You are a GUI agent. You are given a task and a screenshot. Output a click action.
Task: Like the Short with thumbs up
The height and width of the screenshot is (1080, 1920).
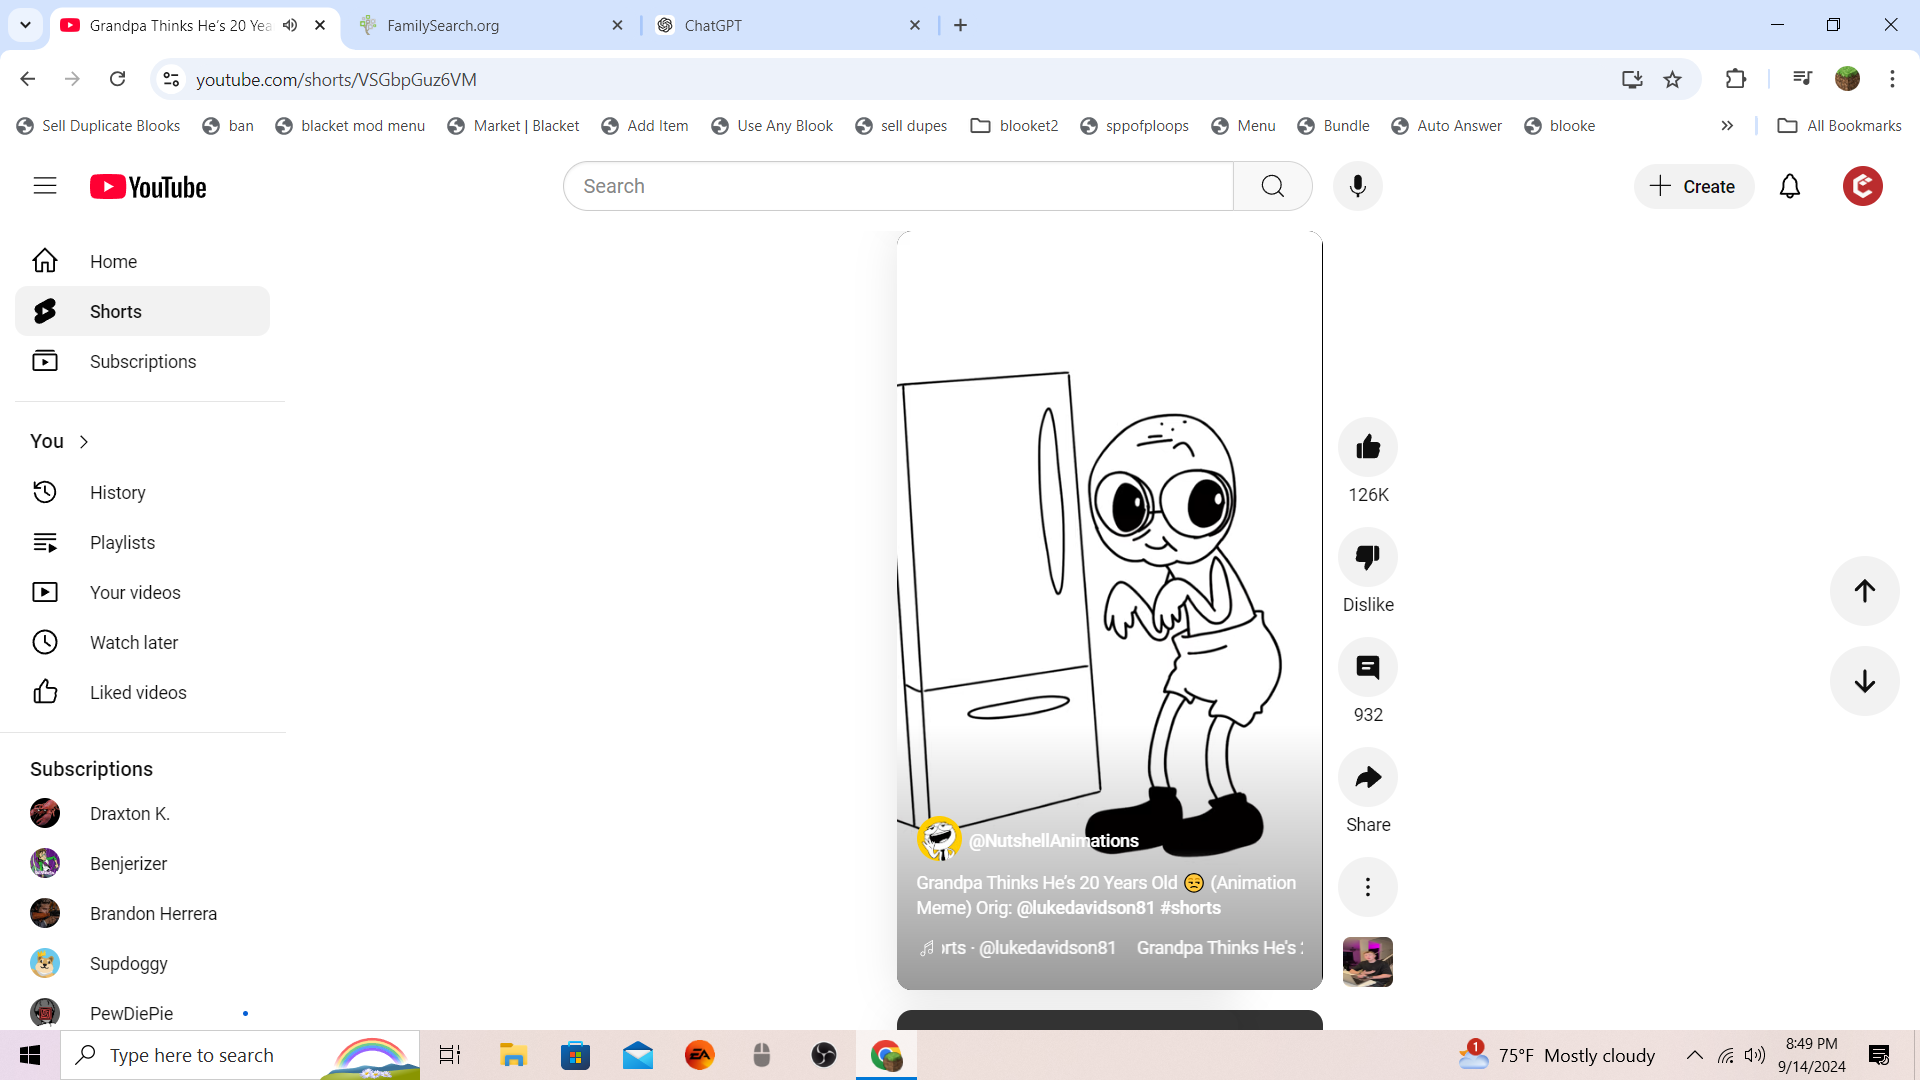coord(1367,447)
